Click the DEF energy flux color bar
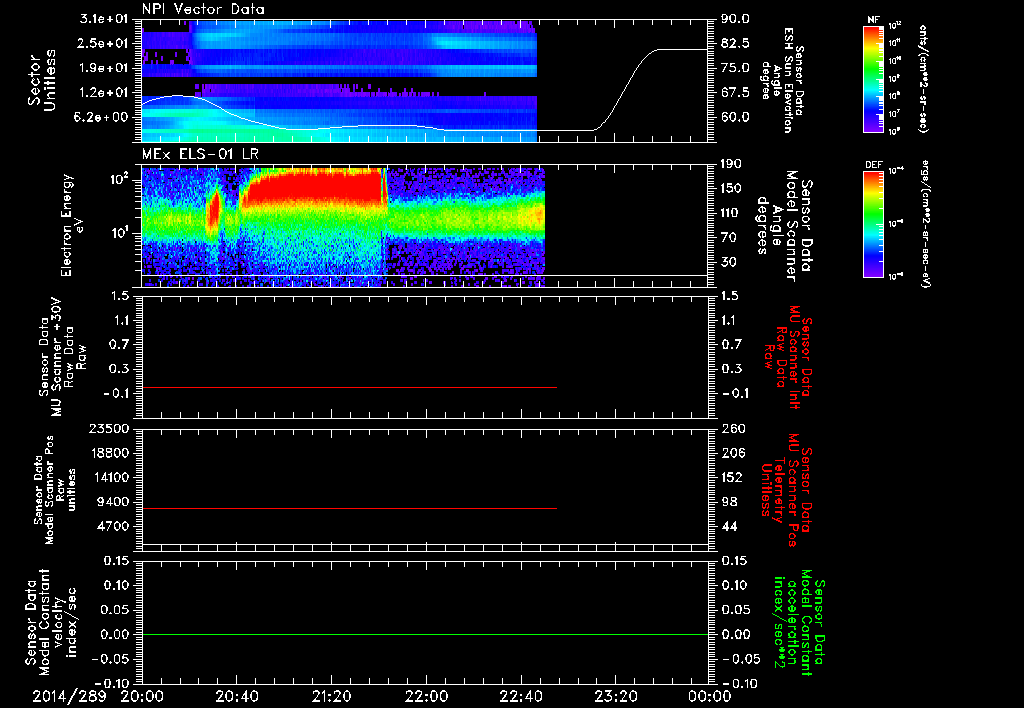The image size is (1024, 708). point(873,224)
